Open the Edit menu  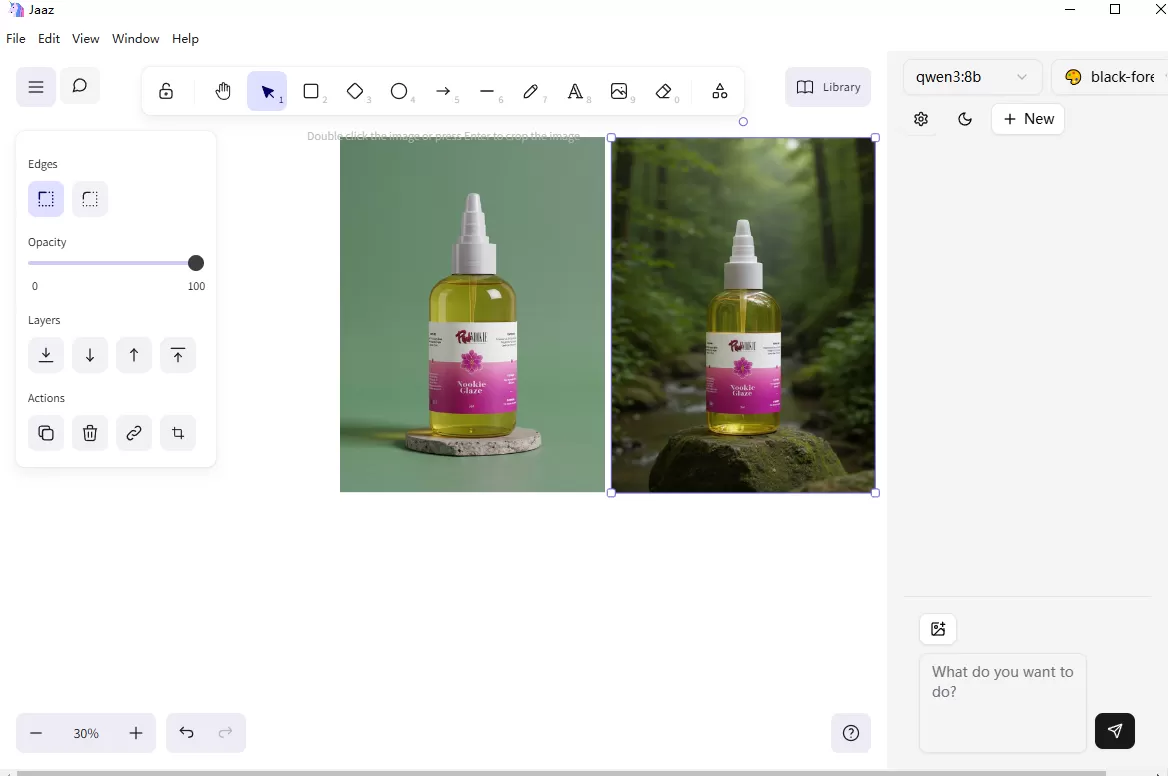pyautogui.click(x=48, y=39)
